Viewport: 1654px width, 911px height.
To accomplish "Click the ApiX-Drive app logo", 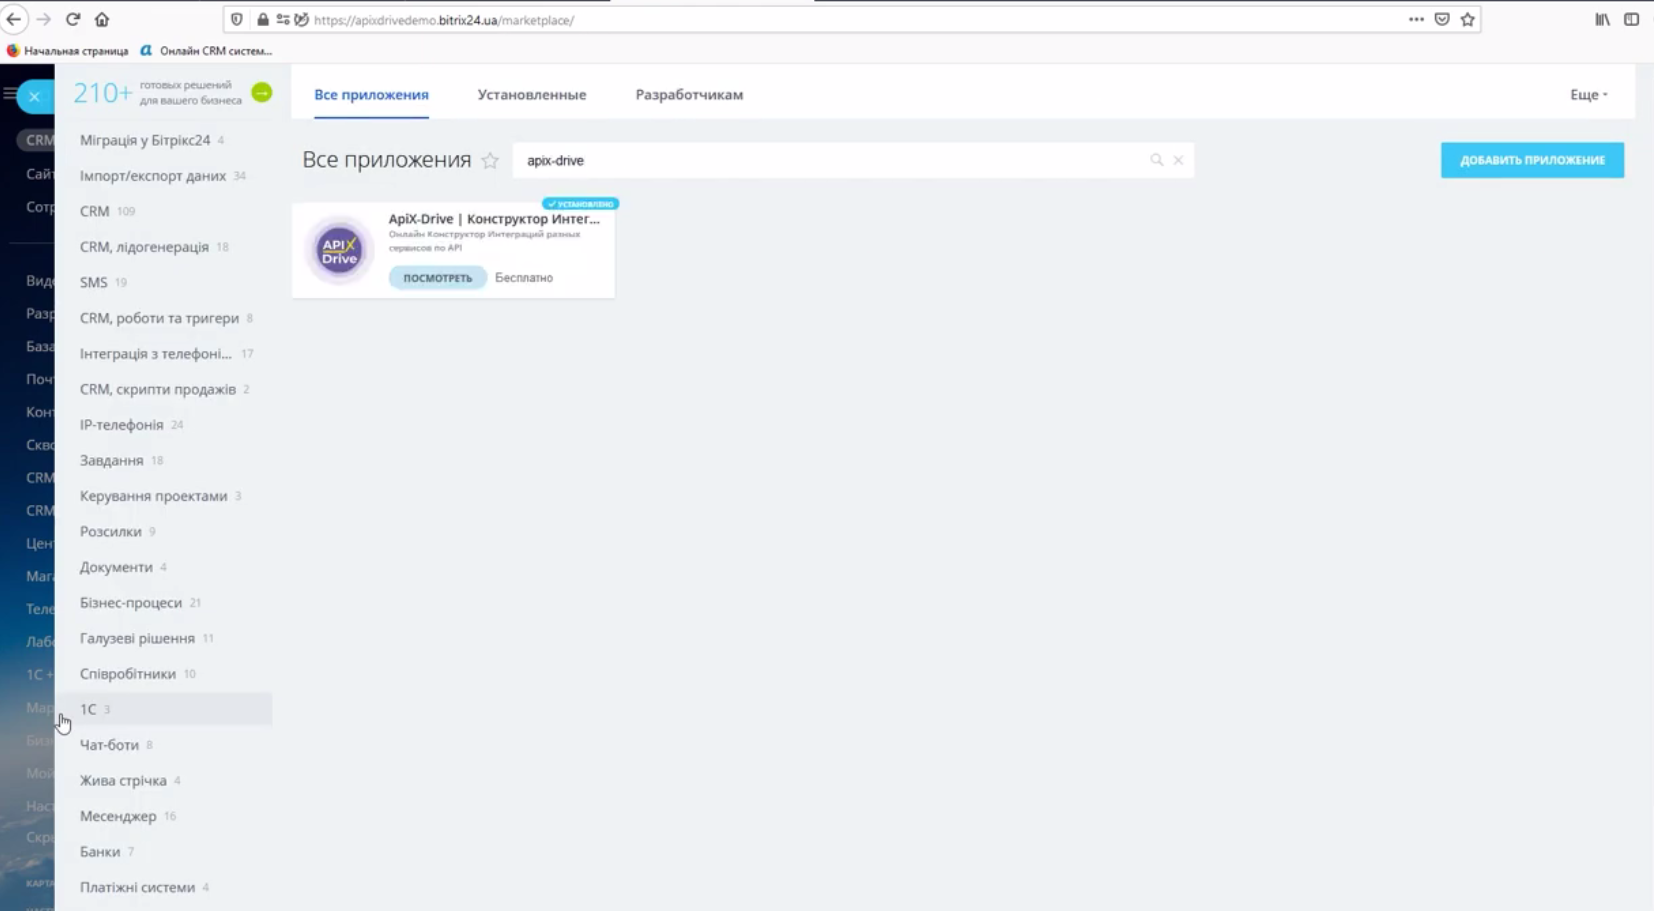I will coord(339,250).
